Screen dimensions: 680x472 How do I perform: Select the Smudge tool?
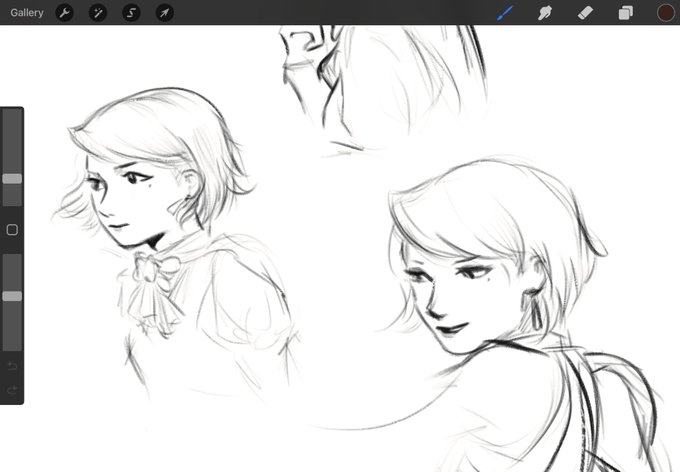click(545, 13)
